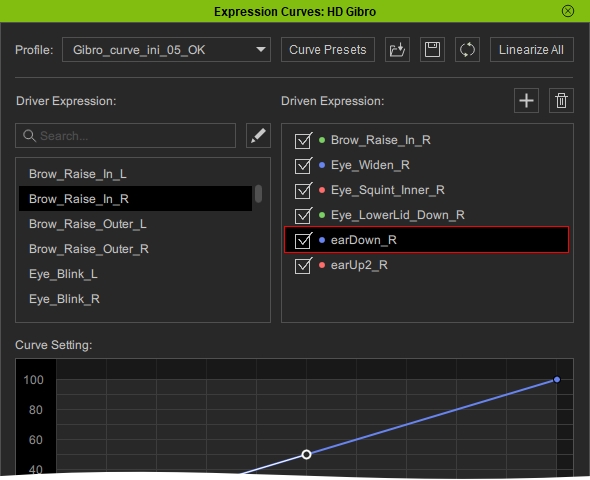Click the driver expression list scrollbar handle
Viewport: 590px width, 480px height.
pyautogui.click(x=258, y=194)
